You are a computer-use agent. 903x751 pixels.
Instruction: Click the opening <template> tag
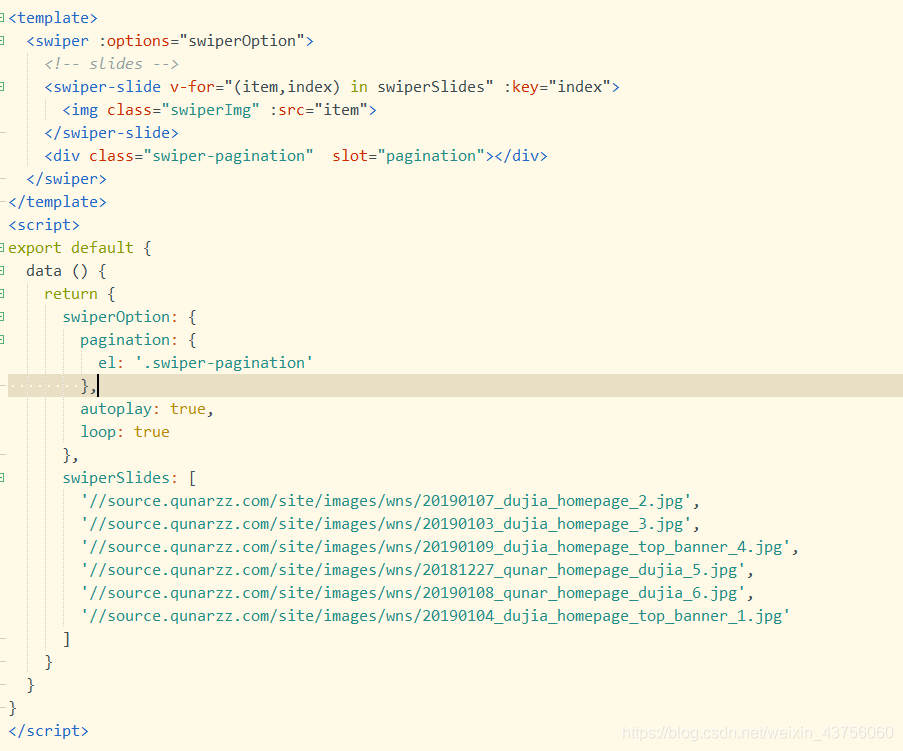pos(53,18)
